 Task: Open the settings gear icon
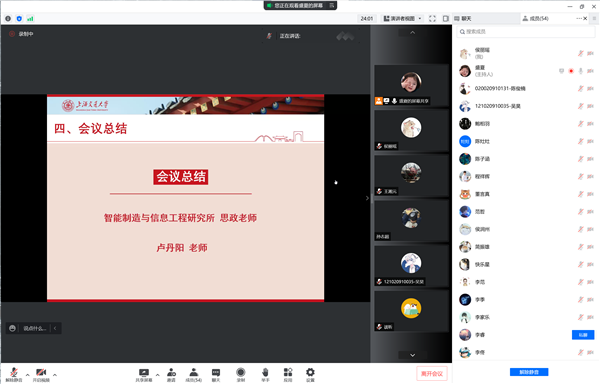310,374
